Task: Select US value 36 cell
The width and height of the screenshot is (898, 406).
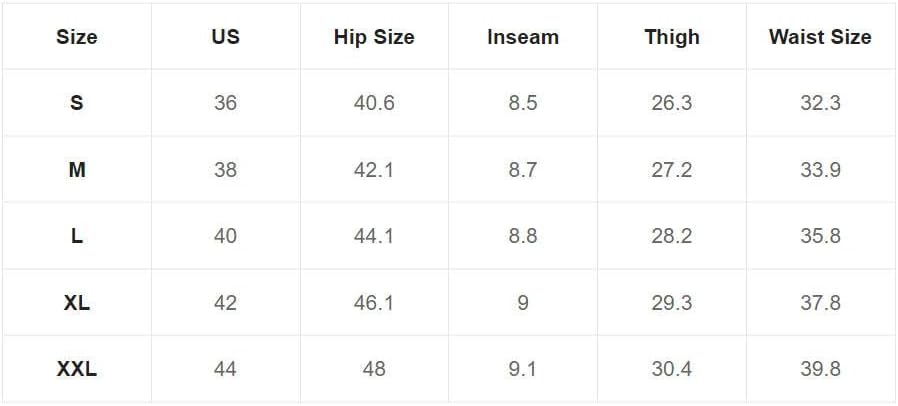Action: click(x=225, y=103)
